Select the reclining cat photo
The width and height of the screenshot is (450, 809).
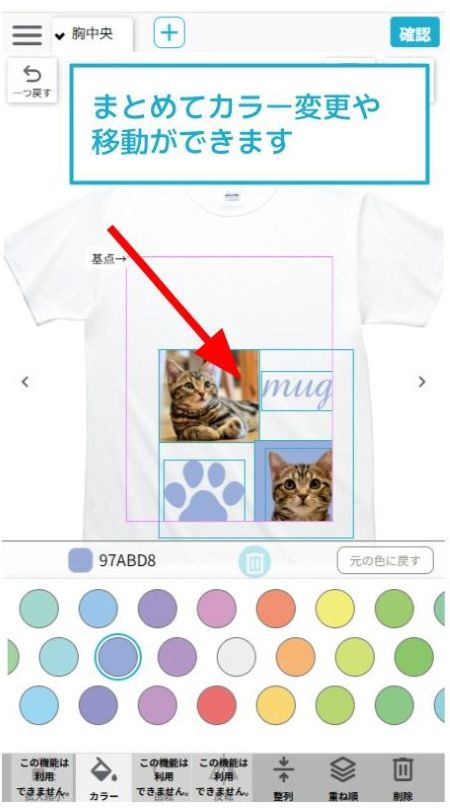209,396
